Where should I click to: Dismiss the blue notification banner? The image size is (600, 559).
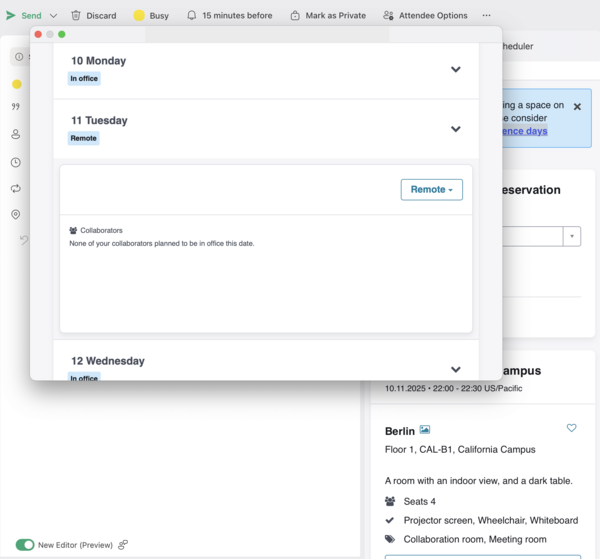click(x=577, y=107)
